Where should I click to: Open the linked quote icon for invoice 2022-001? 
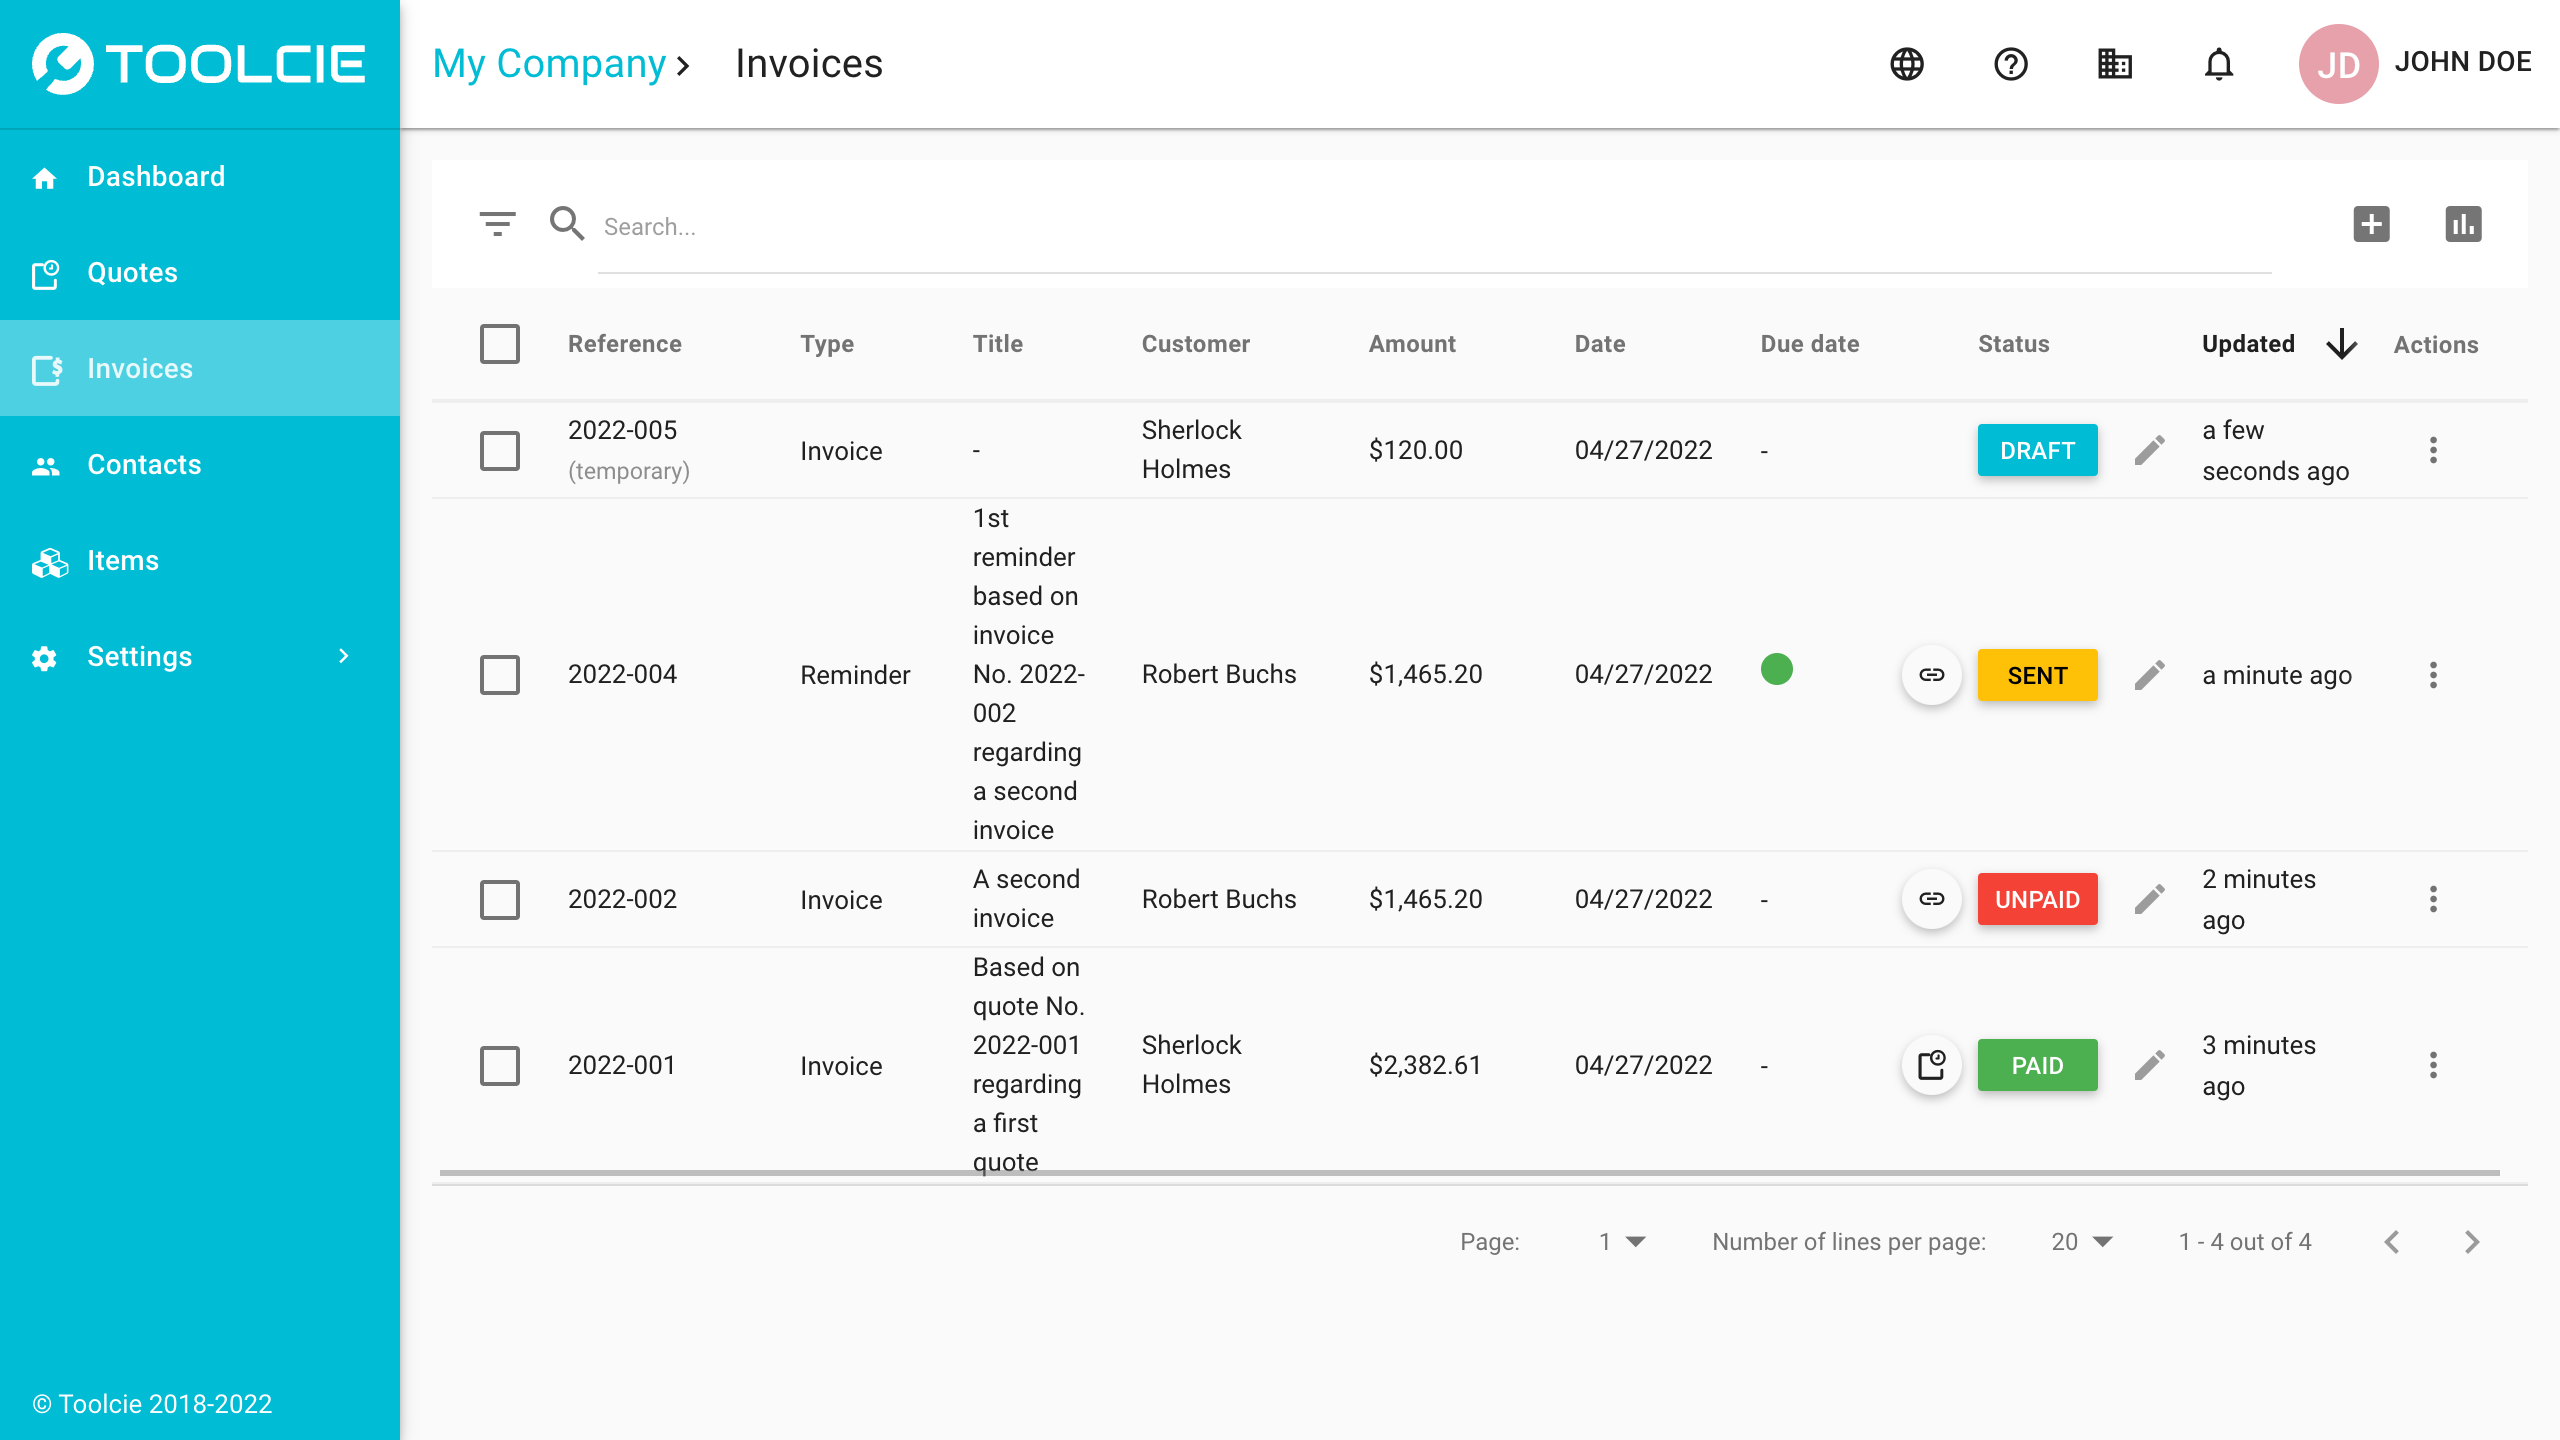click(x=1931, y=1065)
